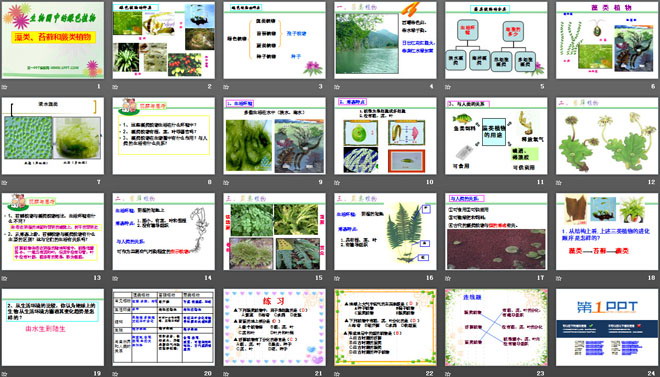
Task: Select slide 17 with red pond photo
Action: 496,231
